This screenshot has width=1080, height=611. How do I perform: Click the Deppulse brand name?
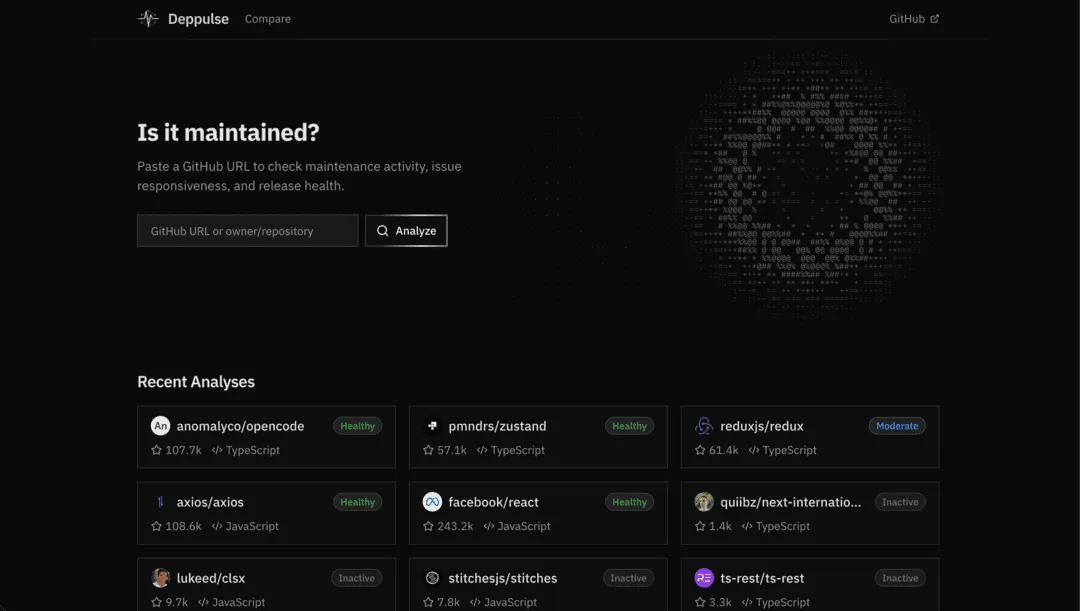point(198,19)
